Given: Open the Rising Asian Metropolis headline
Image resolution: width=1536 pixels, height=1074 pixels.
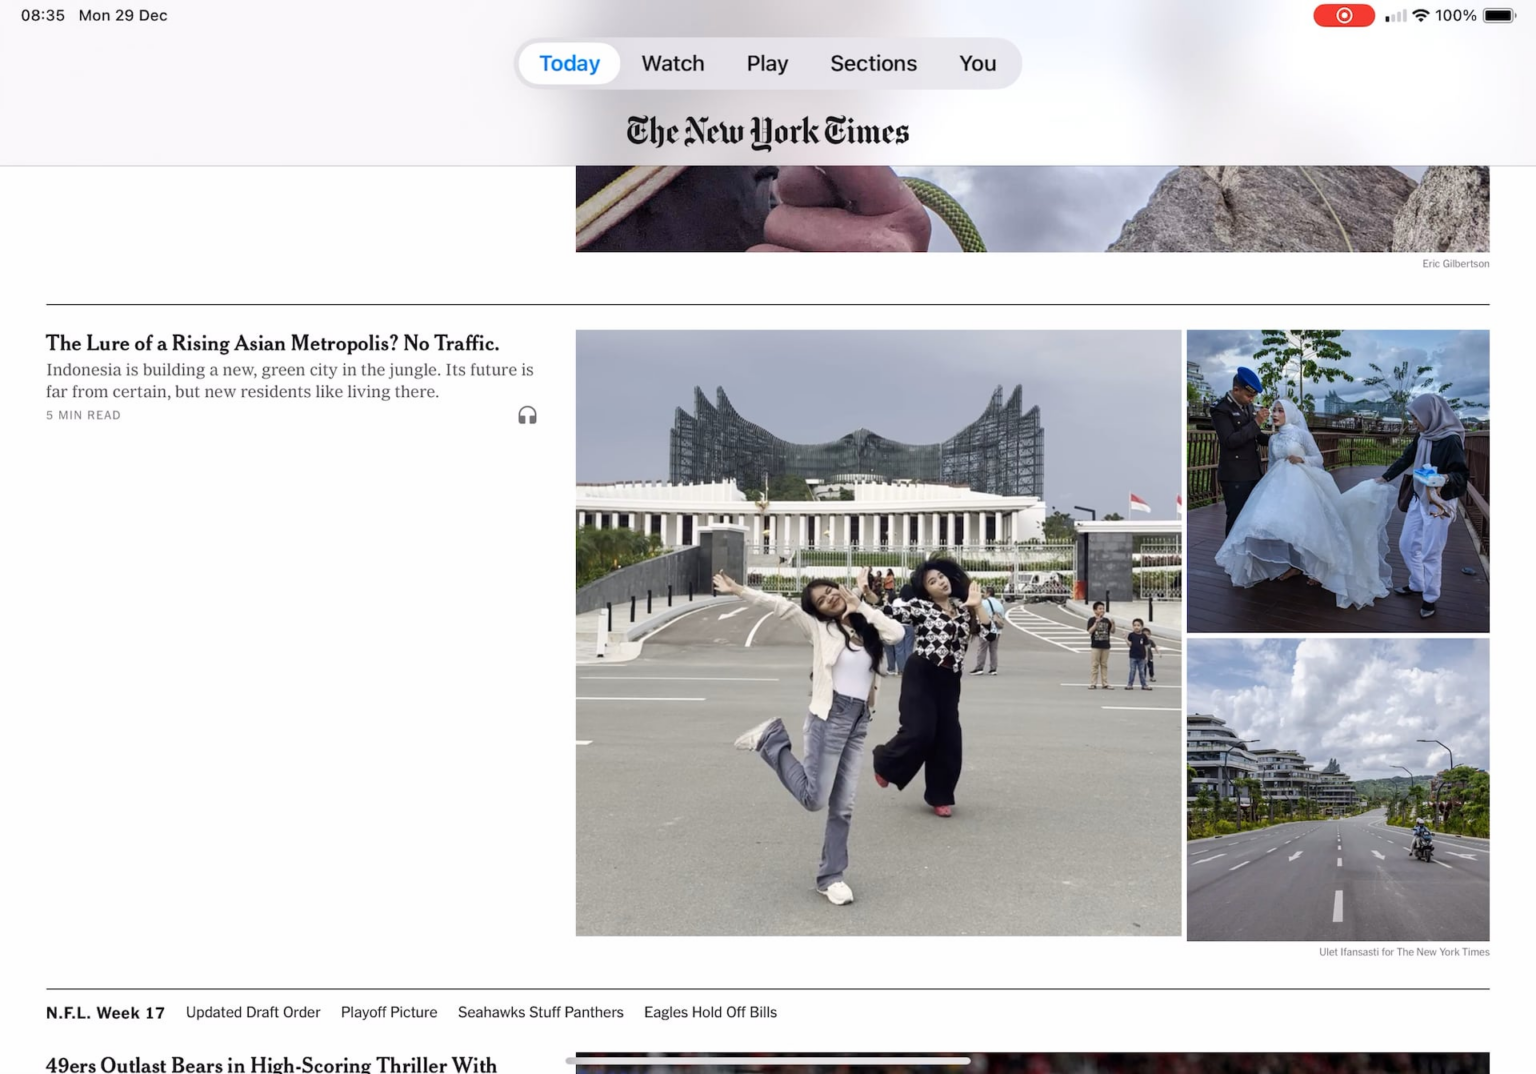Looking at the screenshot, I should tap(272, 343).
